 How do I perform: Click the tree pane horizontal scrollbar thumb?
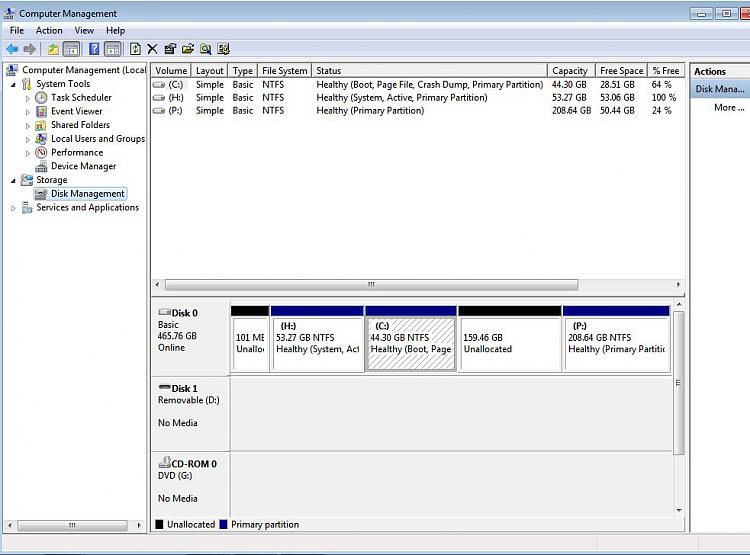click(72, 525)
